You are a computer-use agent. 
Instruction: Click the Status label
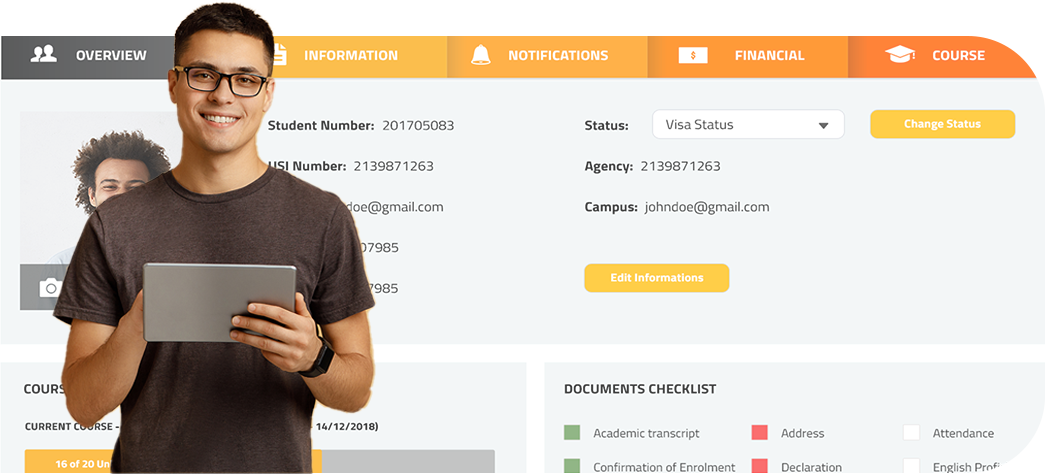(606, 125)
